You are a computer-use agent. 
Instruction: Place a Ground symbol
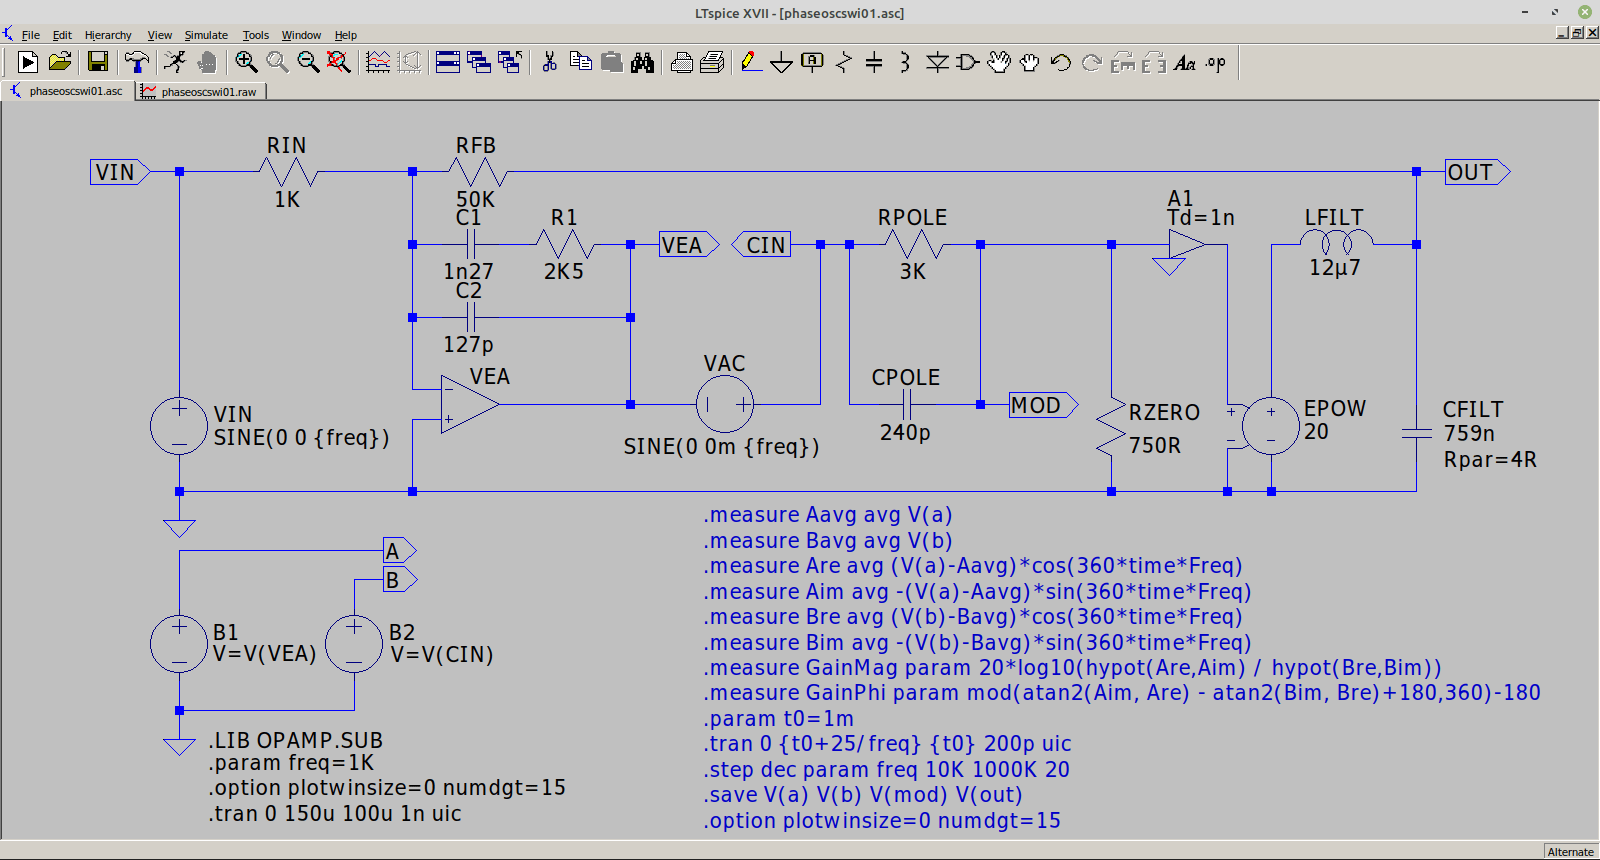coord(782,62)
